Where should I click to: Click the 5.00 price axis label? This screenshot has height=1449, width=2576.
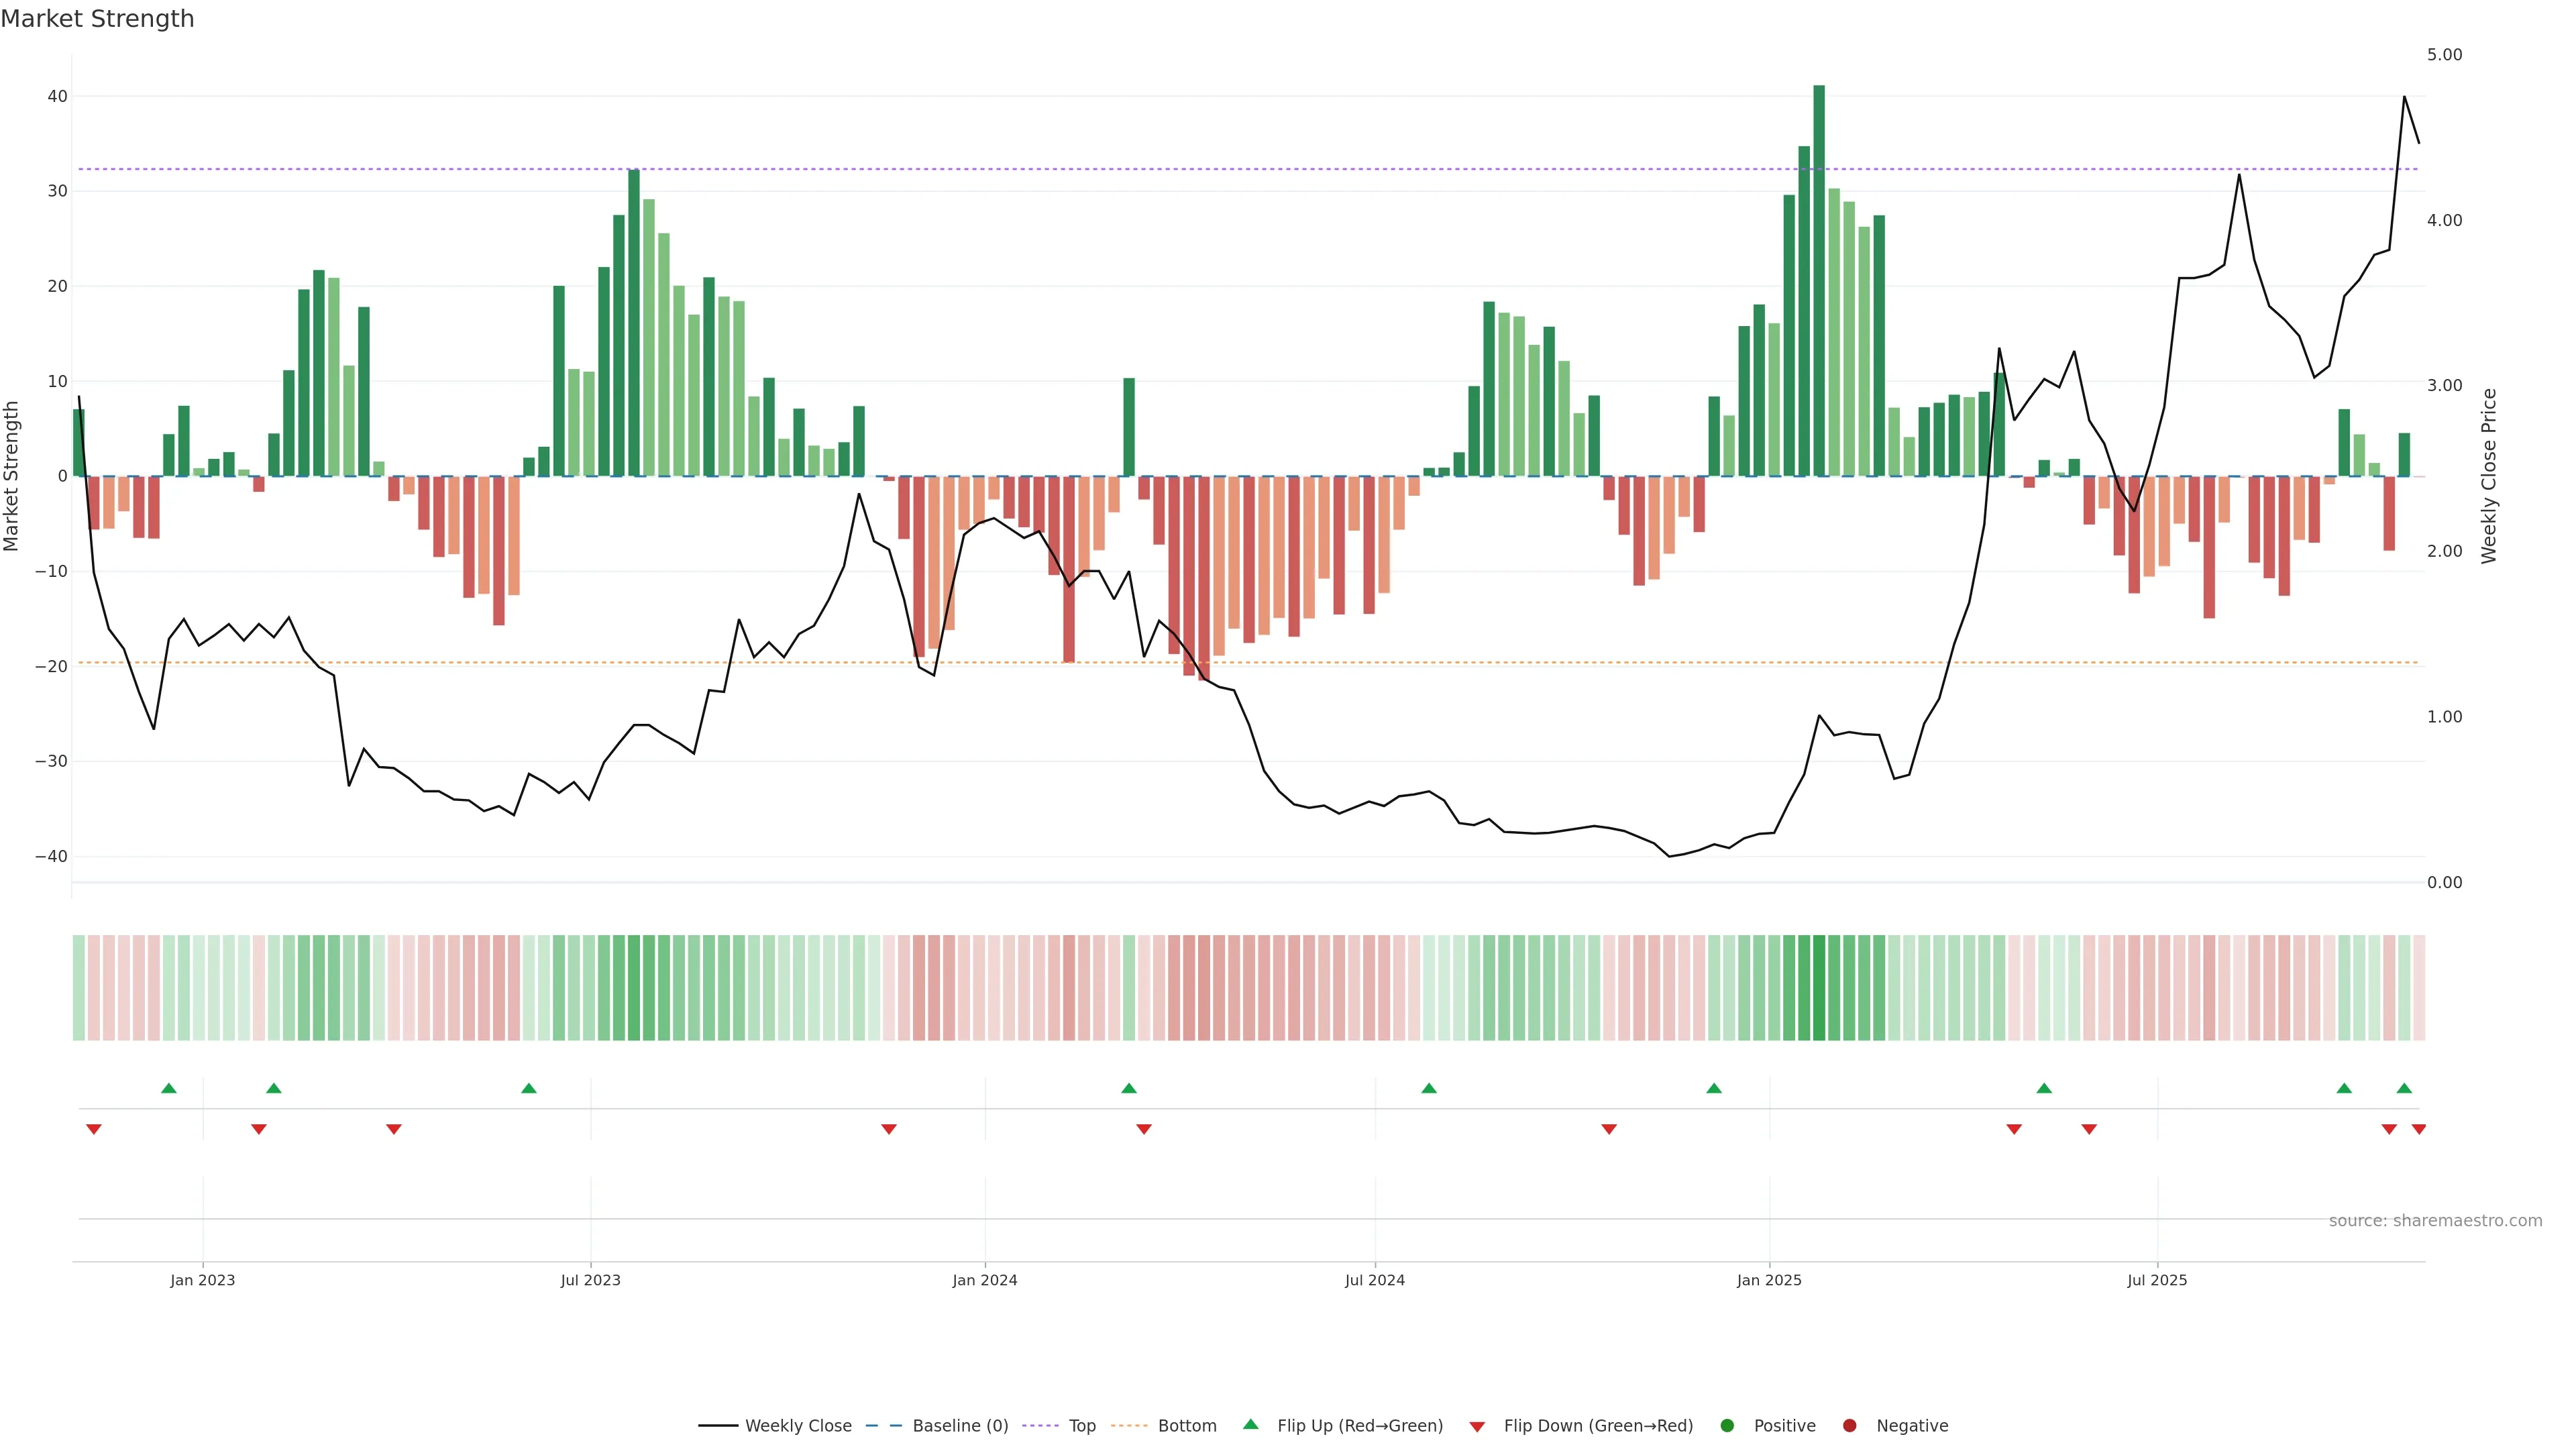point(2444,55)
